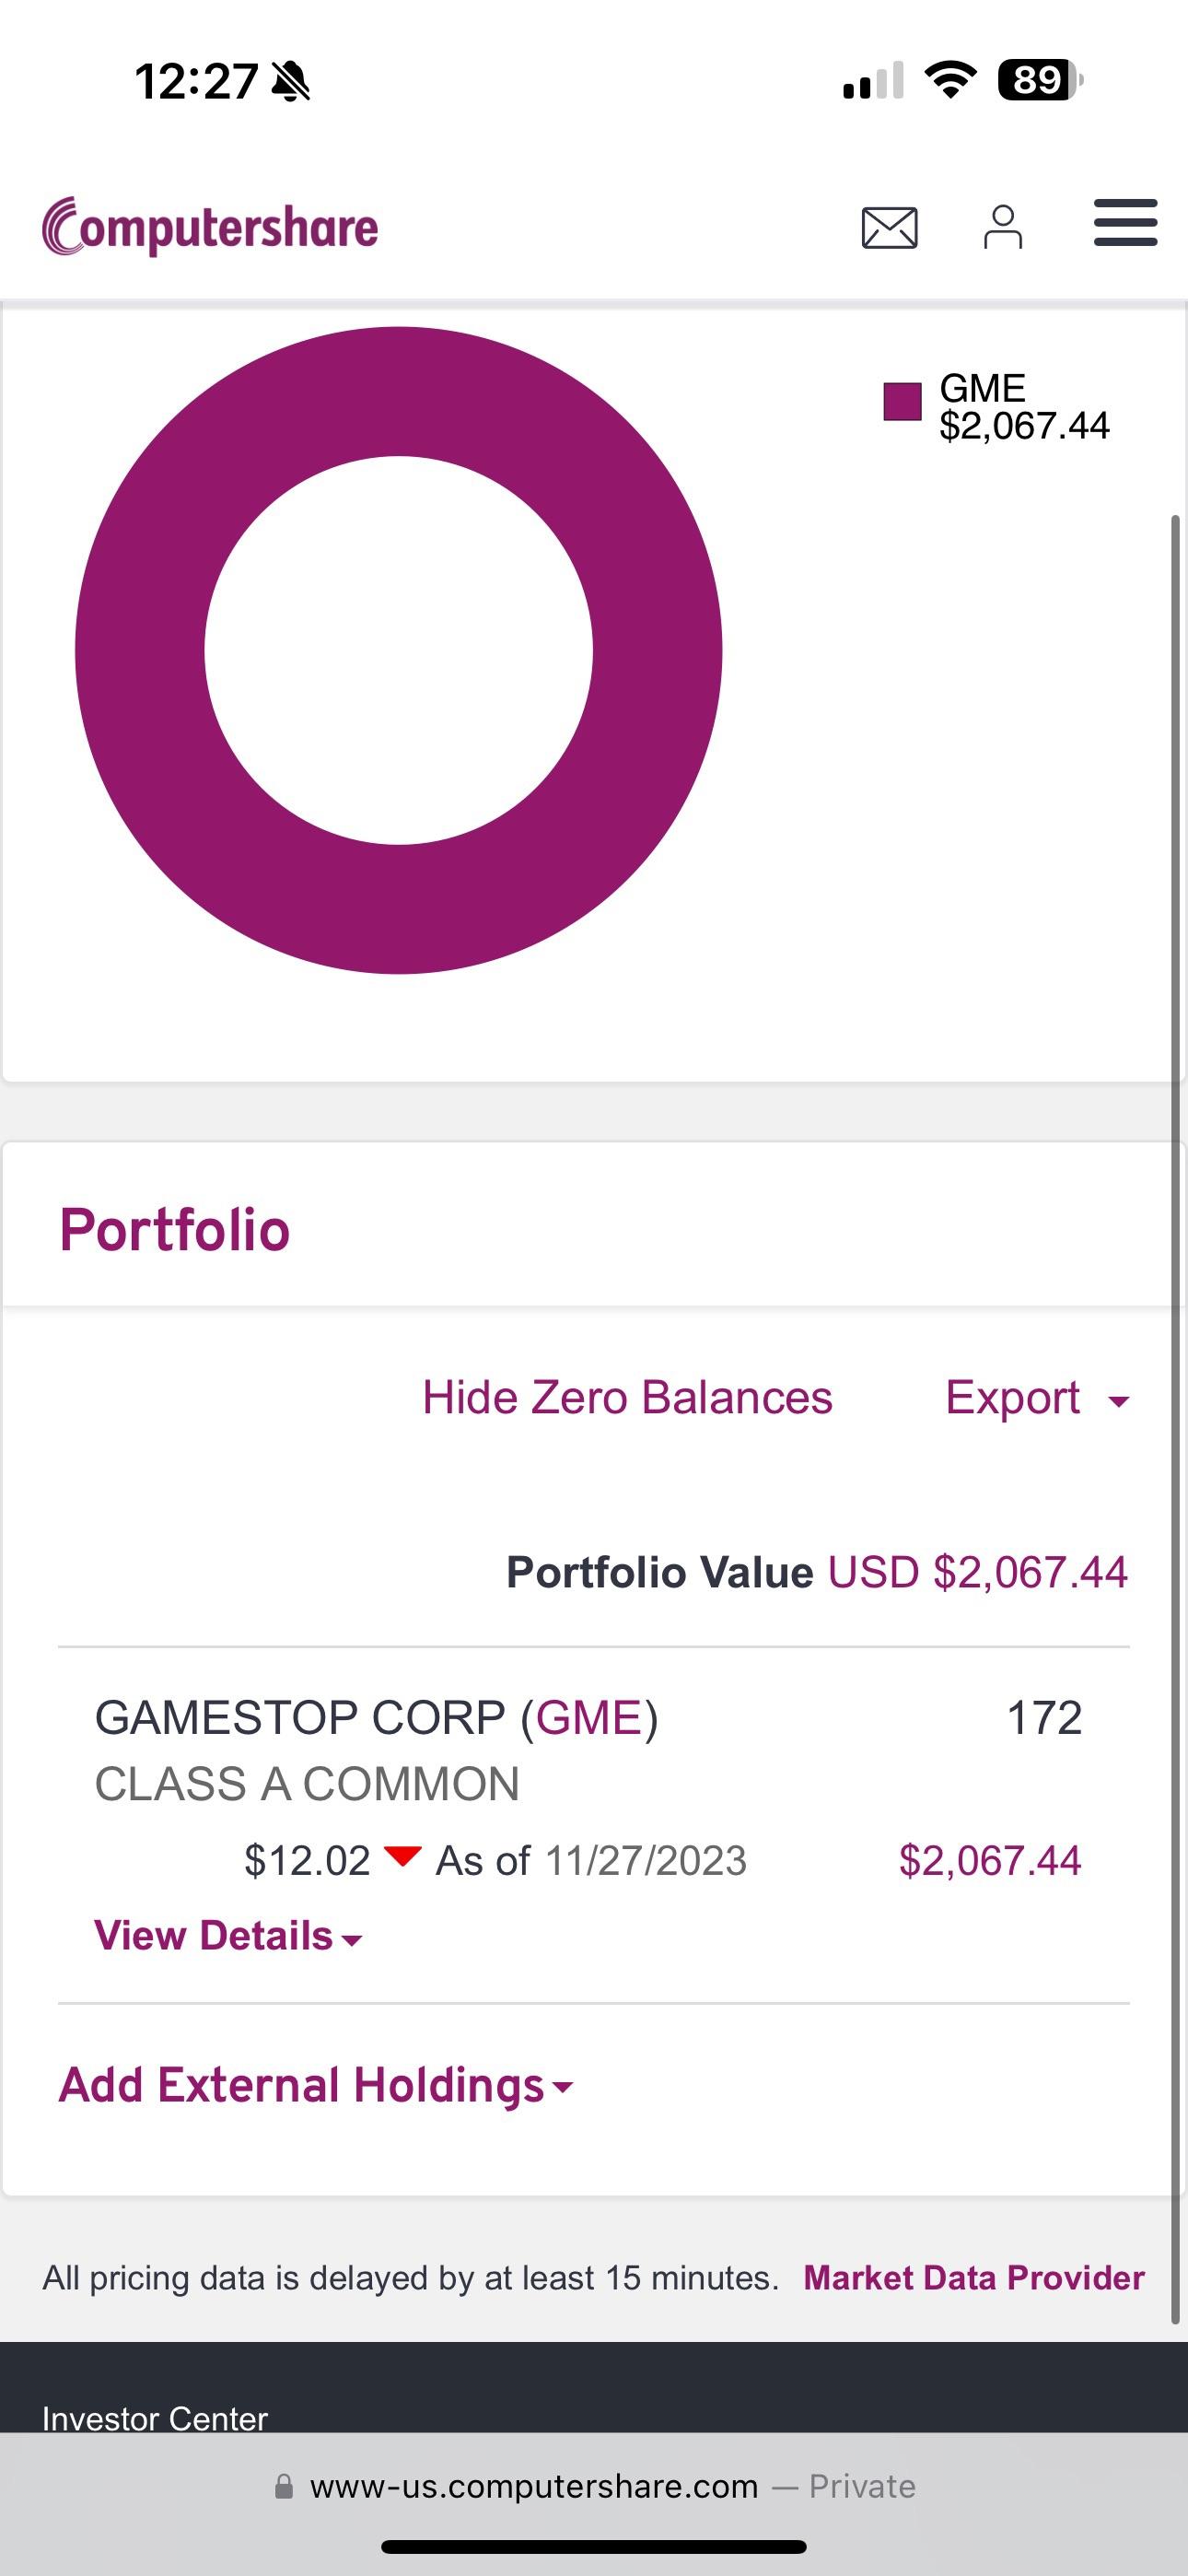Open the Export dropdown
Viewport: 1188px width, 2576px height.
click(1036, 1397)
